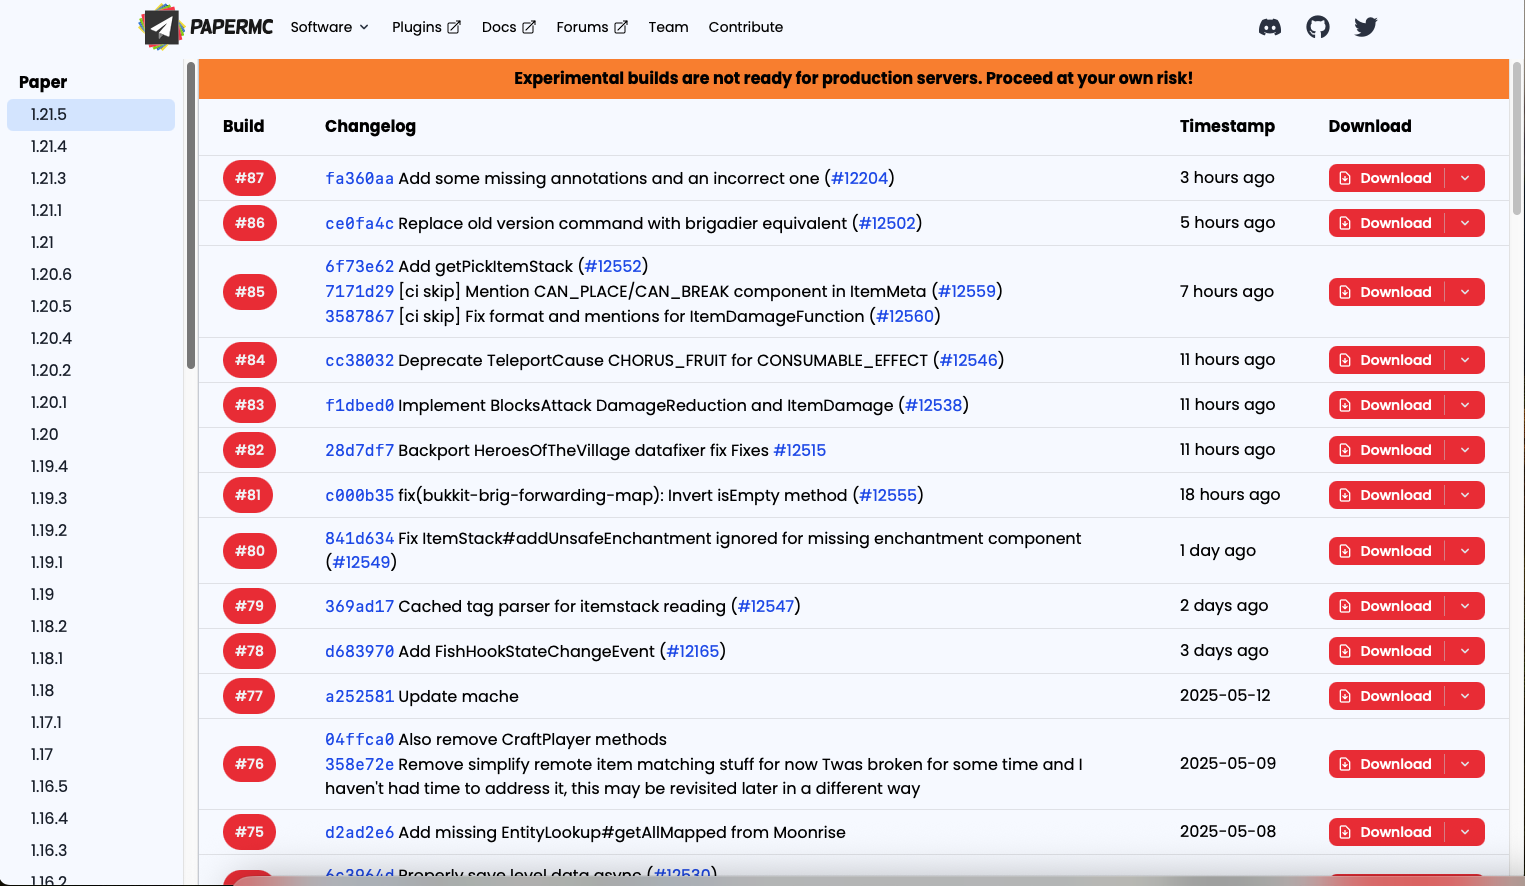Screen dimensions: 1525x886
Task: Select version 1.20.6 in sidebar
Action: [91, 275]
